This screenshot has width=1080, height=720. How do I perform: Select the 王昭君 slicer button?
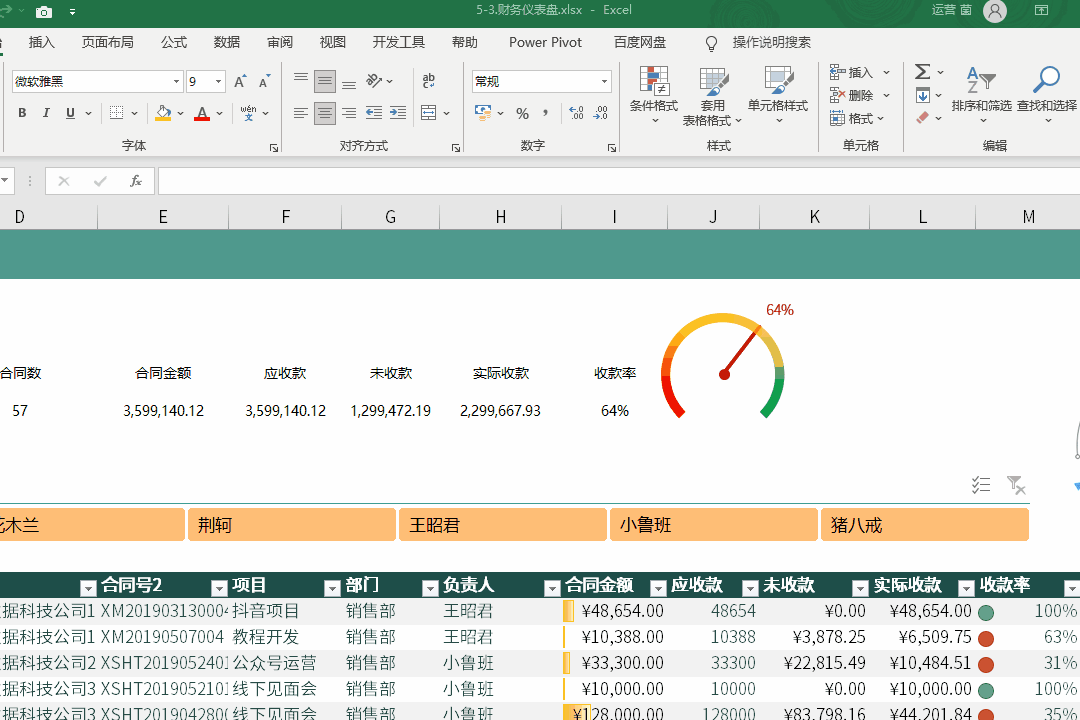[502, 525]
